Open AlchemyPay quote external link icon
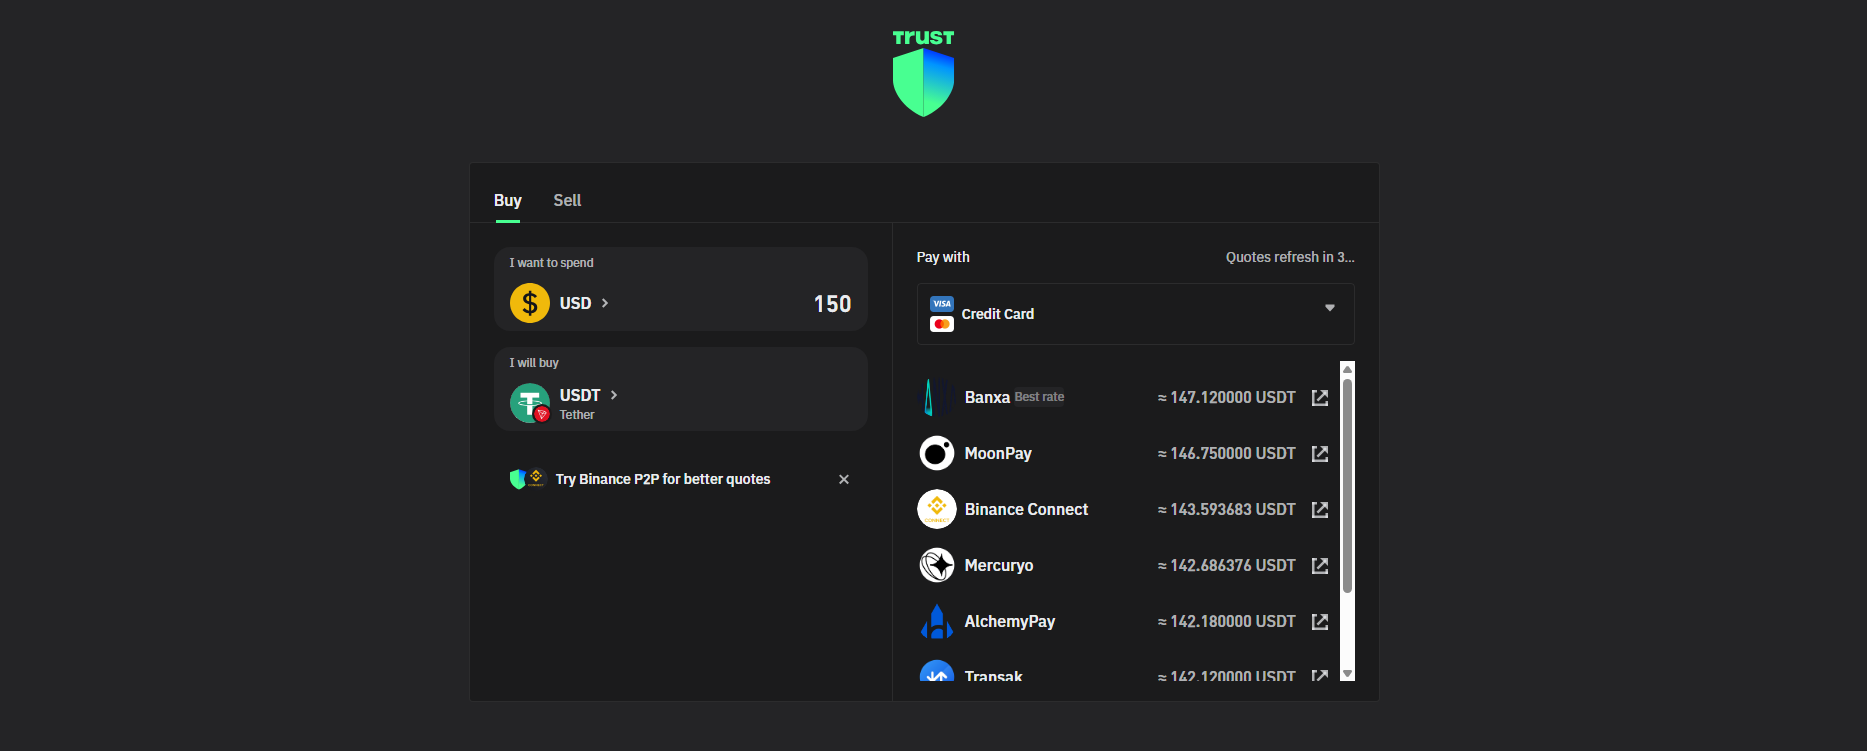 point(1319,622)
